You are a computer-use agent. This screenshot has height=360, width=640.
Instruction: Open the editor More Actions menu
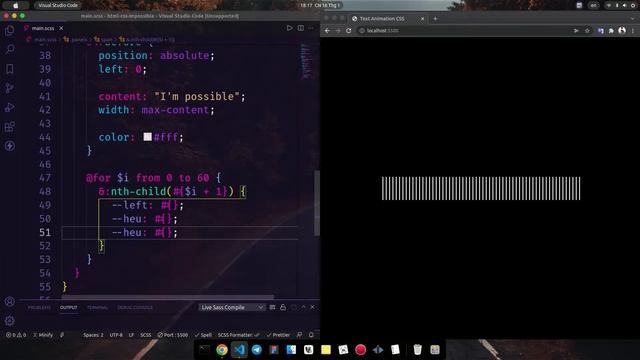tap(311, 28)
